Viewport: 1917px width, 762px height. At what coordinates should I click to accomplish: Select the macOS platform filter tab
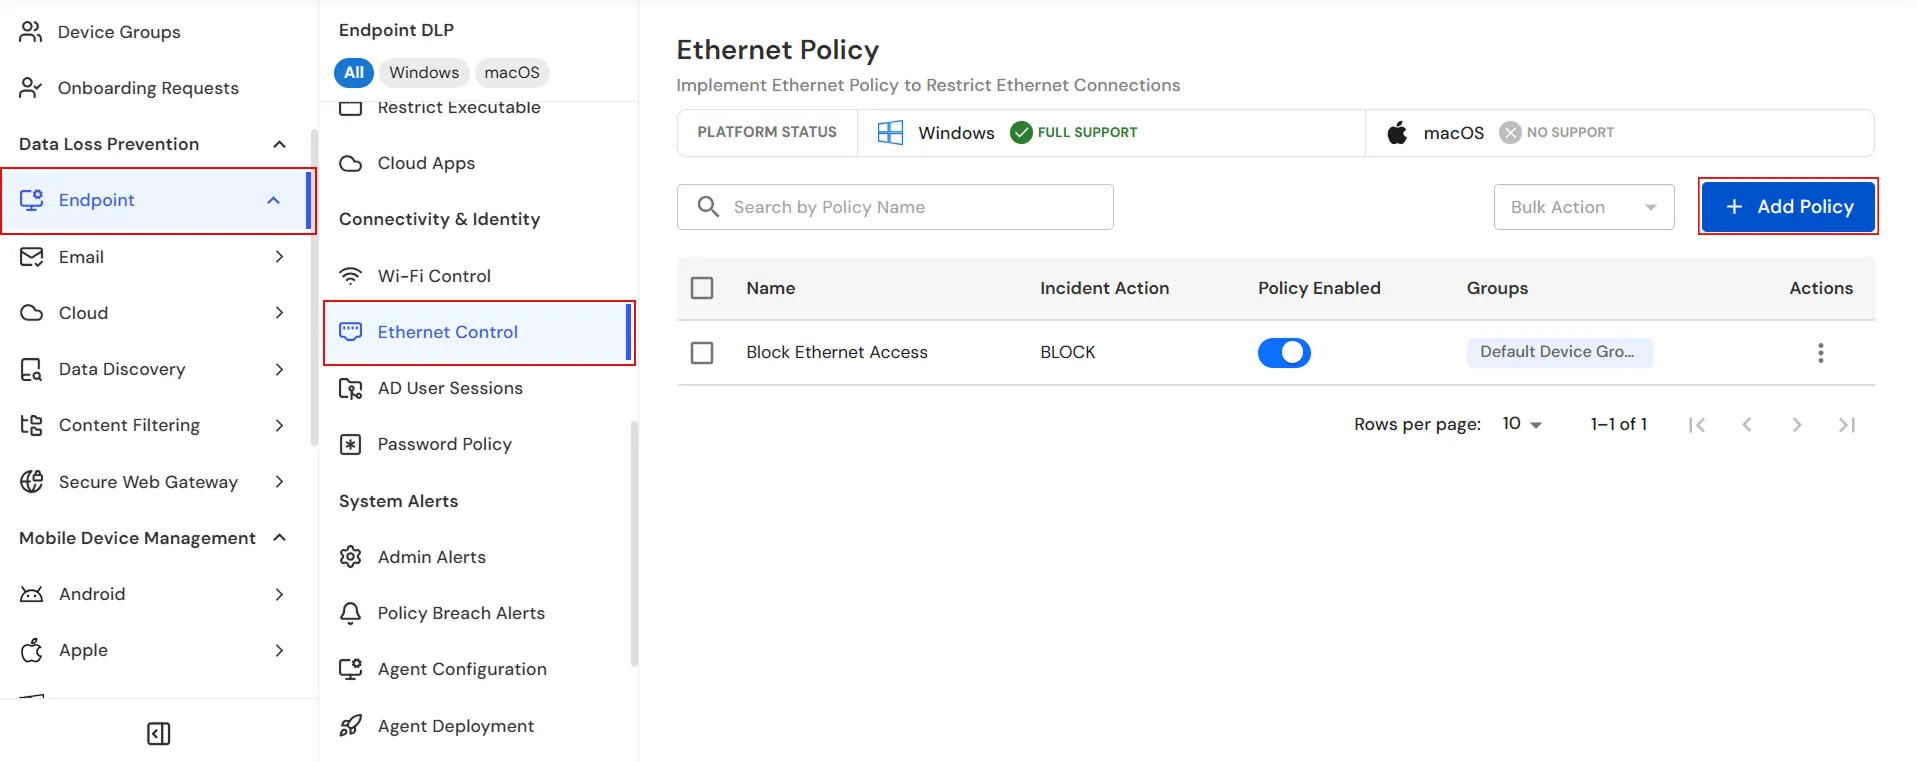512,73
